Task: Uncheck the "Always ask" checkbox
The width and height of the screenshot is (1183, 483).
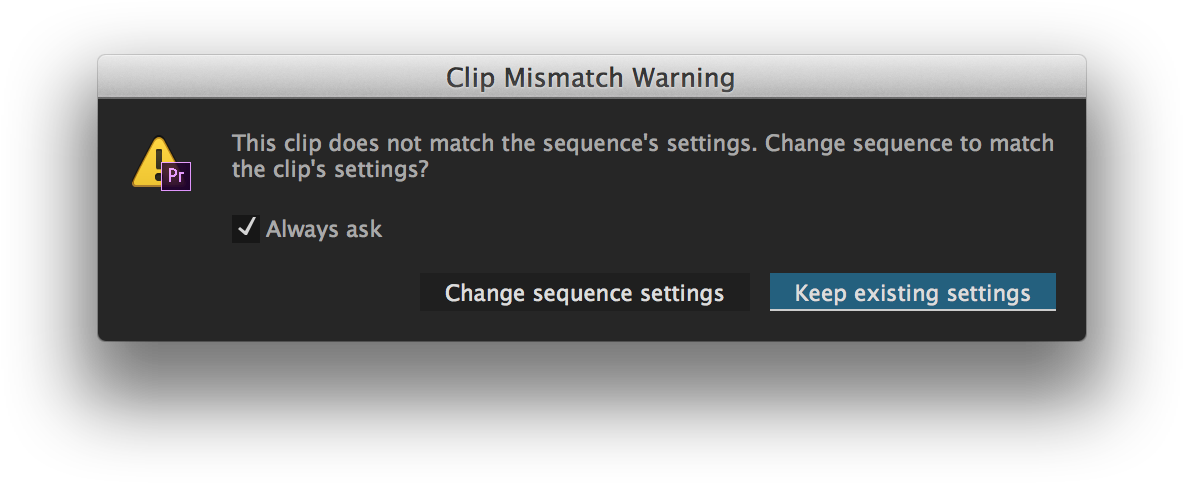Action: (245, 229)
